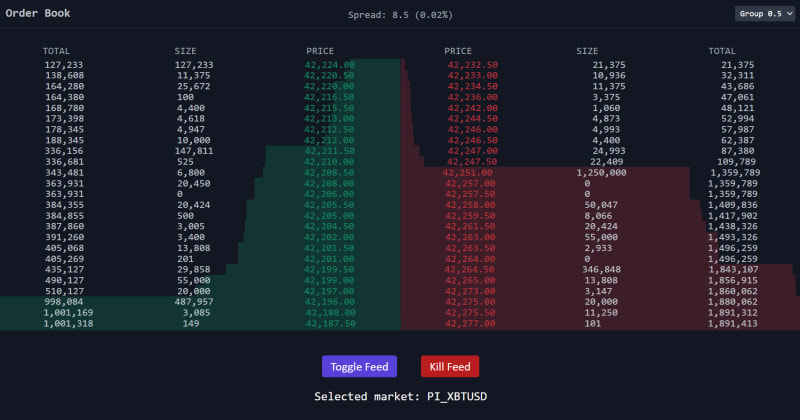This screenshot has width=800, height=420.
Task: Click the bid price 42,211.00
Action: [x=329, y=151]
